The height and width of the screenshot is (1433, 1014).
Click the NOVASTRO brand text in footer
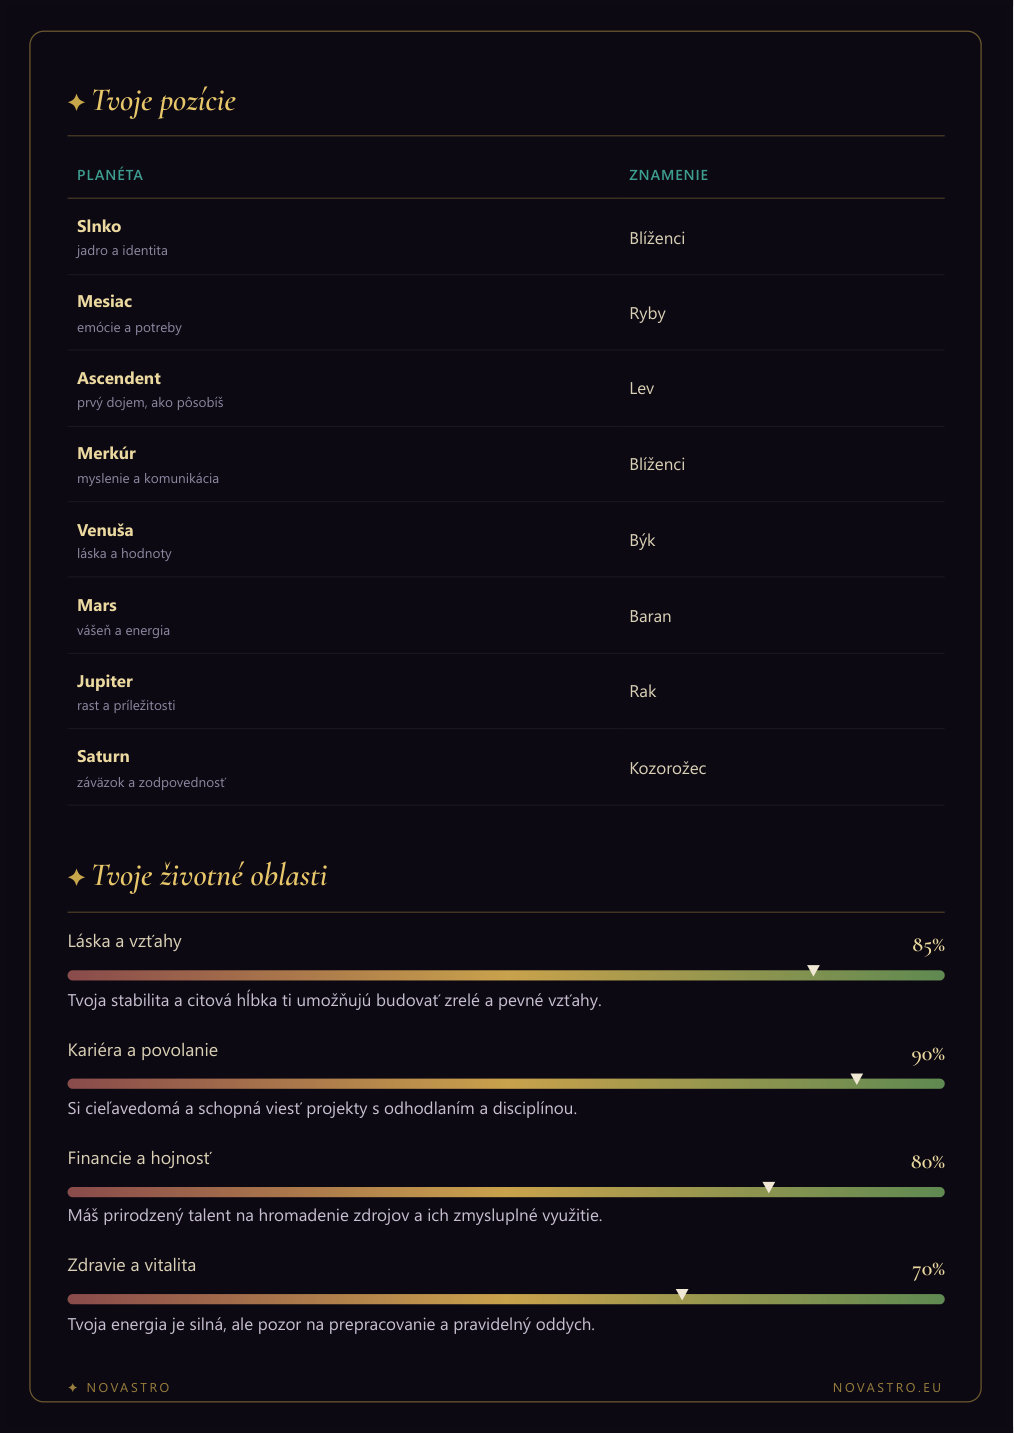128,1387
